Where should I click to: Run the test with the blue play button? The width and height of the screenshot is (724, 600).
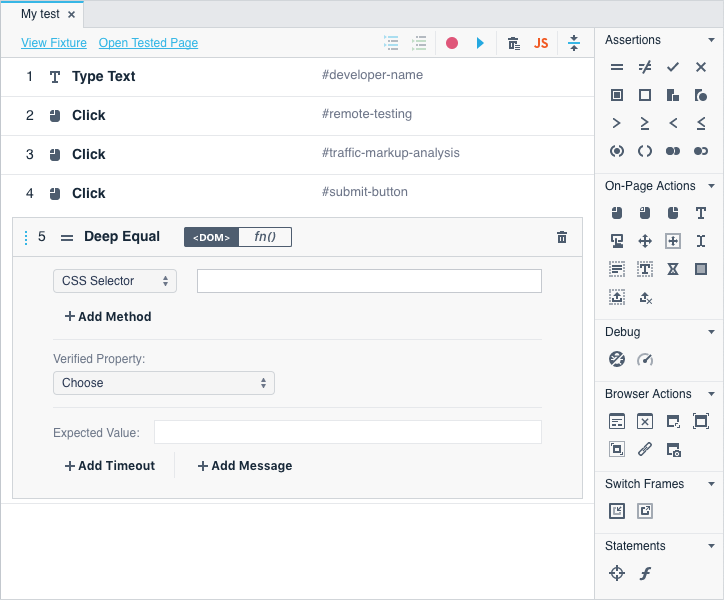tap(480, 43)
